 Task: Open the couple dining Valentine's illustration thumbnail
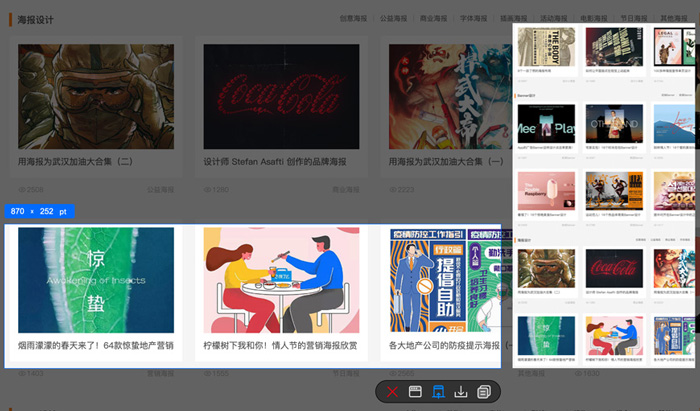tap(281, 280)
